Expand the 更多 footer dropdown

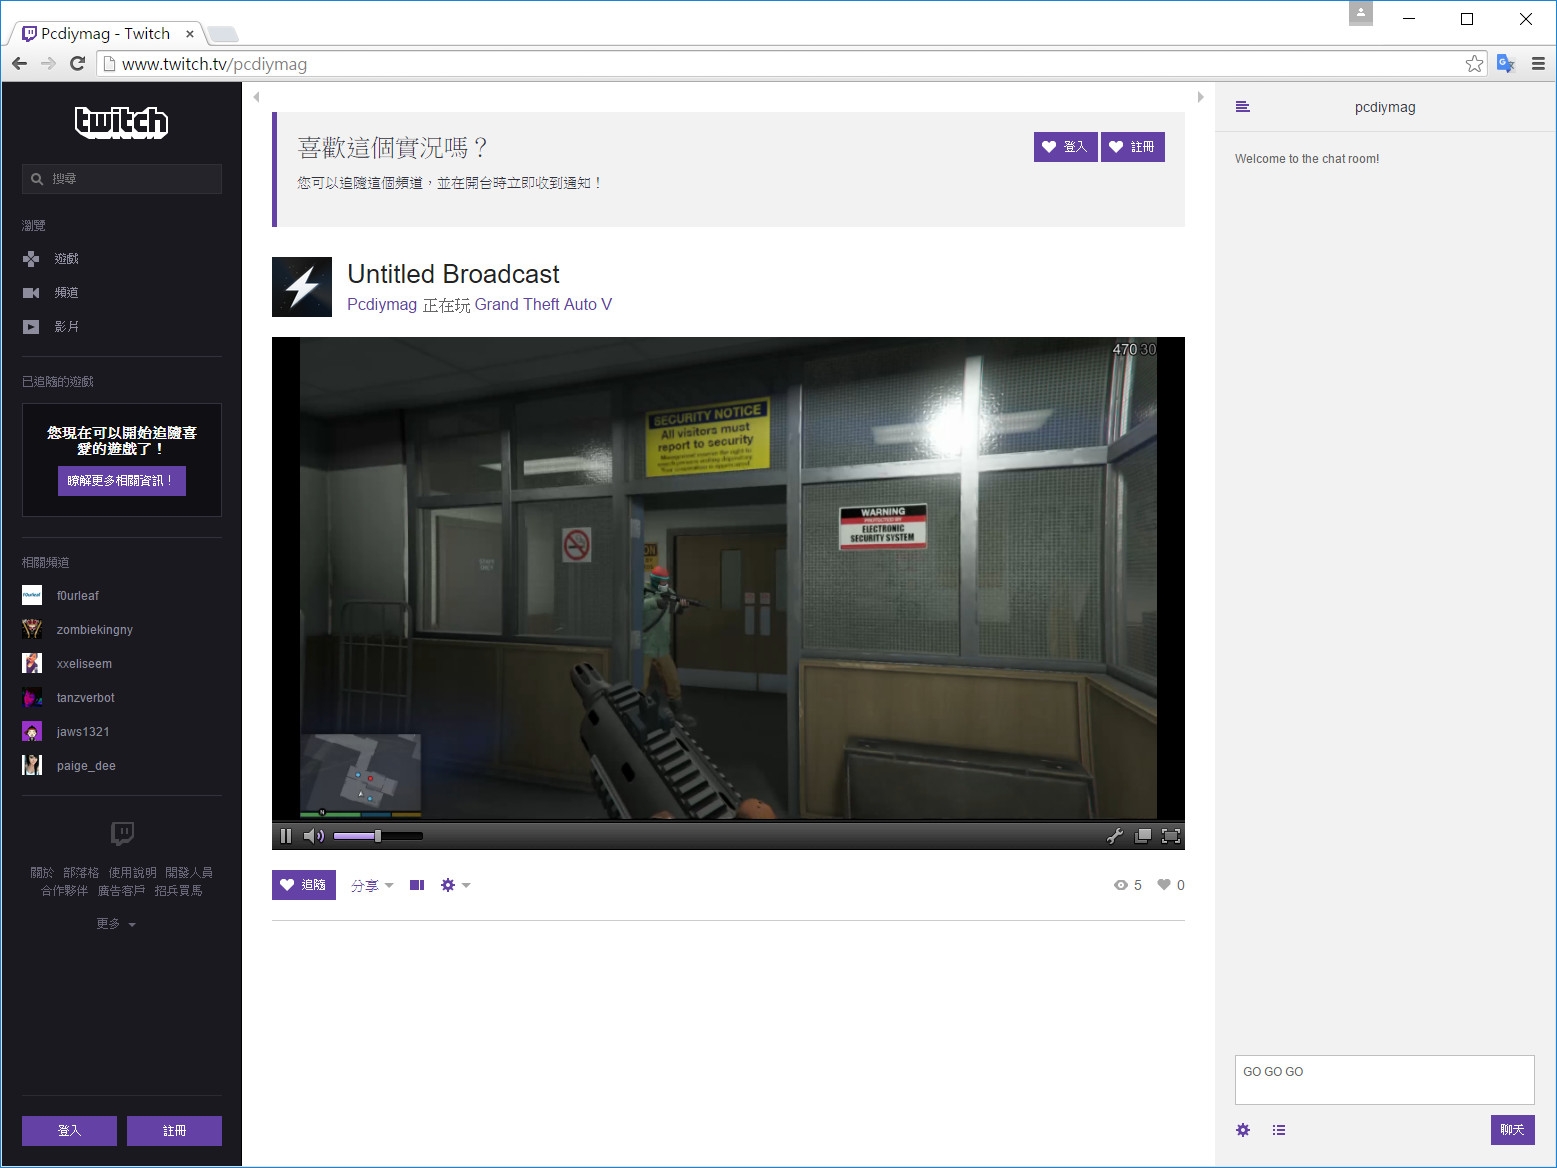pyautogui.click(x=116, y=924)
